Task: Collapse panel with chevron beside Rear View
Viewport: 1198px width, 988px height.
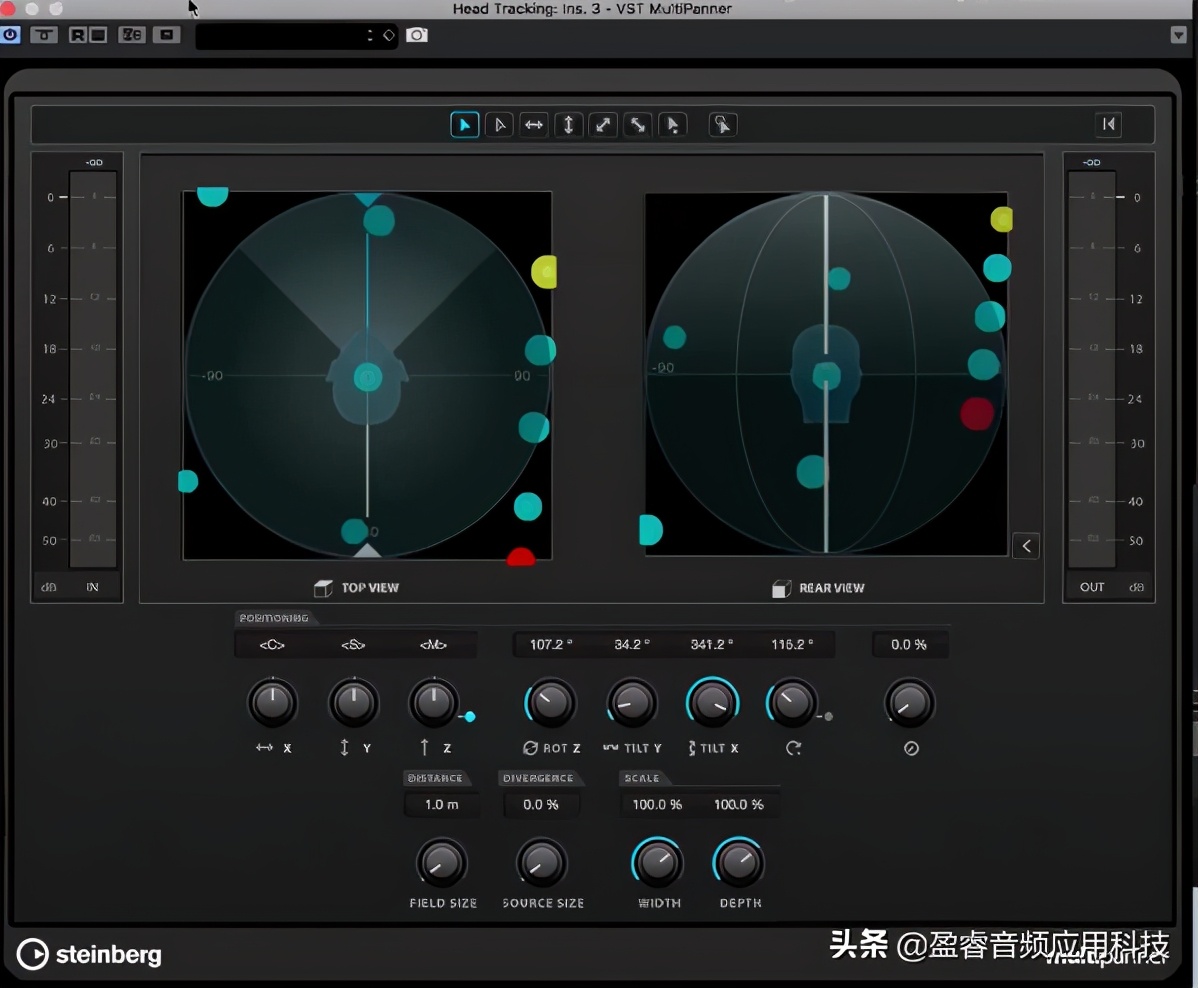Action: (1026, 546)
